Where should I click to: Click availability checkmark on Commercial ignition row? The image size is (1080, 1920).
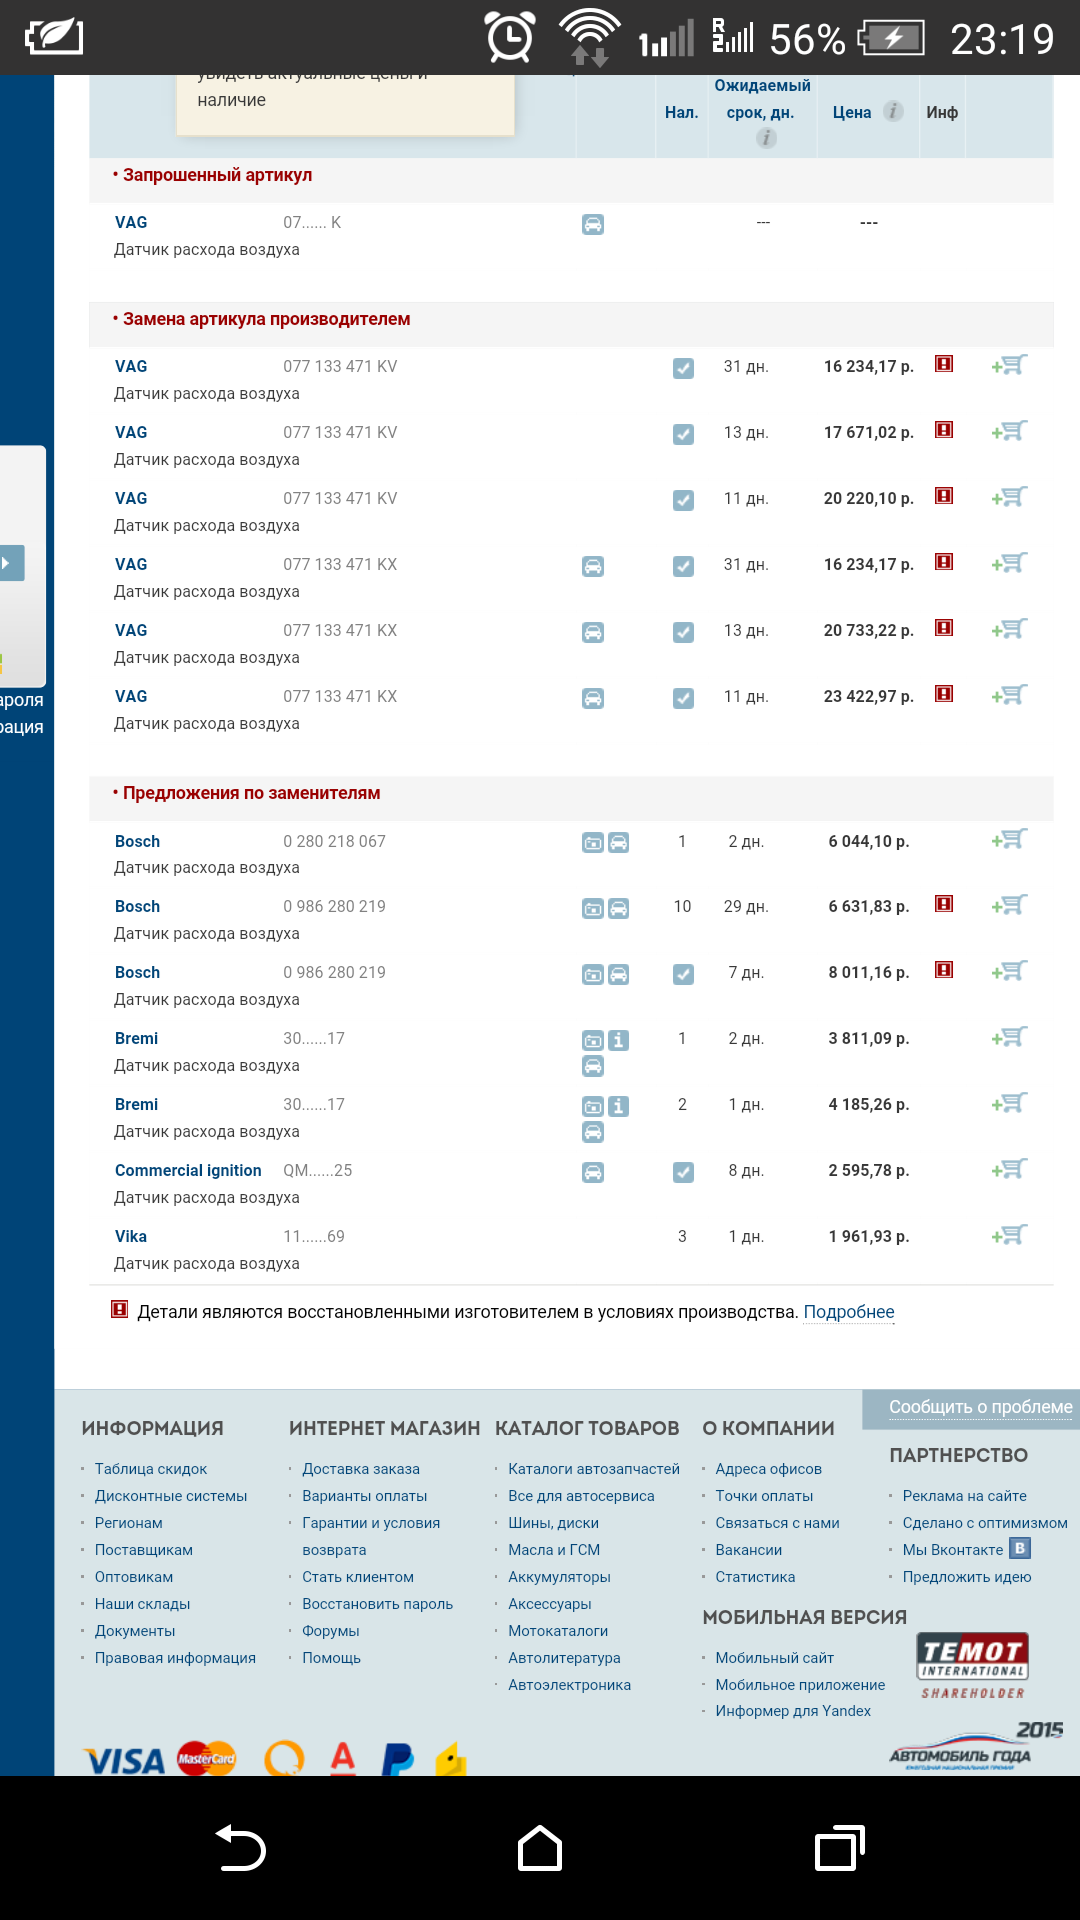point(683,1172)
